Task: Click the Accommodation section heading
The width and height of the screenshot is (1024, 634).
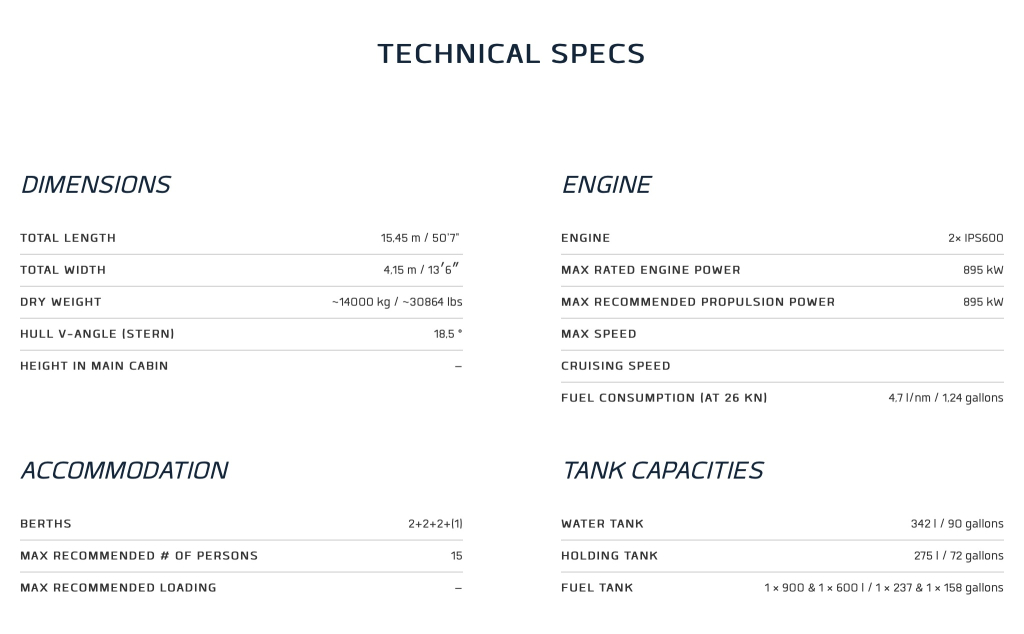Action: coord(124,470)
